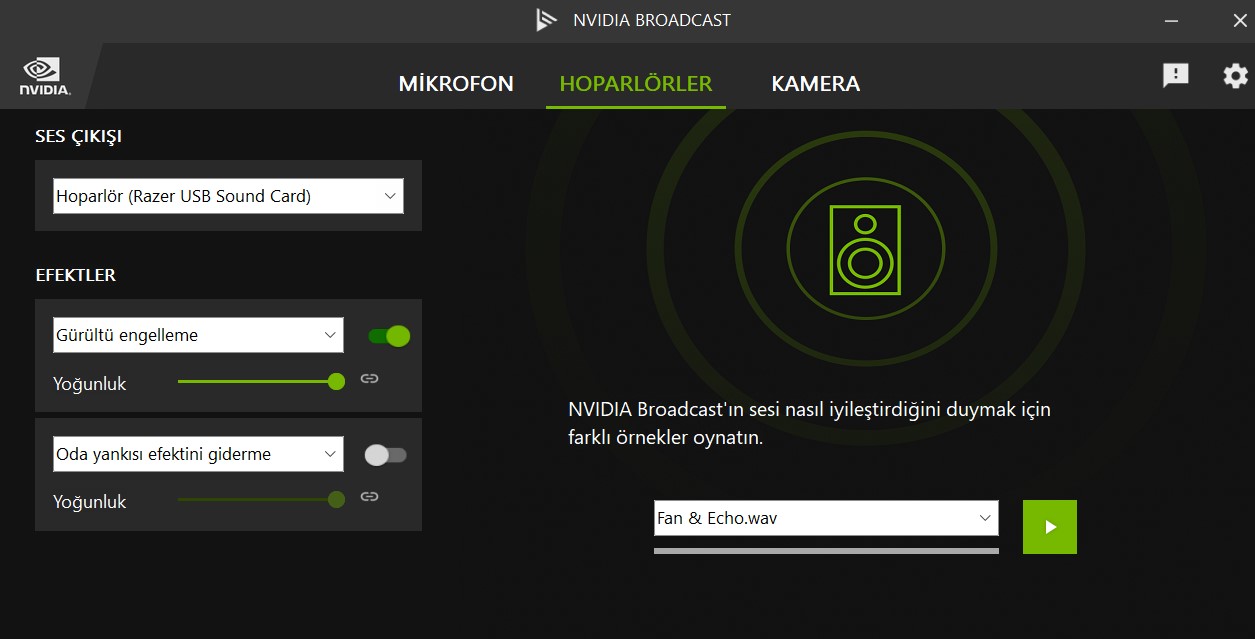Image resolution: width=1255 pixels, height=639 pixels.
Task: Expand the Oda yankısı efektini giderme dropdown
Action: 198,454
